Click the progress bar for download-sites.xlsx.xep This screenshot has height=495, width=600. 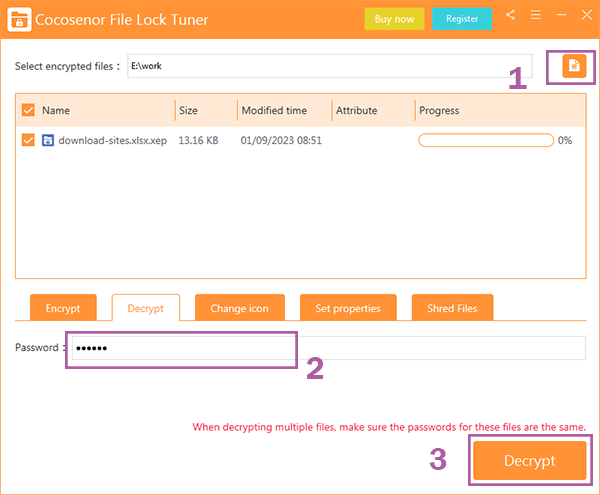pyautogui.click(x=486, y=140)
